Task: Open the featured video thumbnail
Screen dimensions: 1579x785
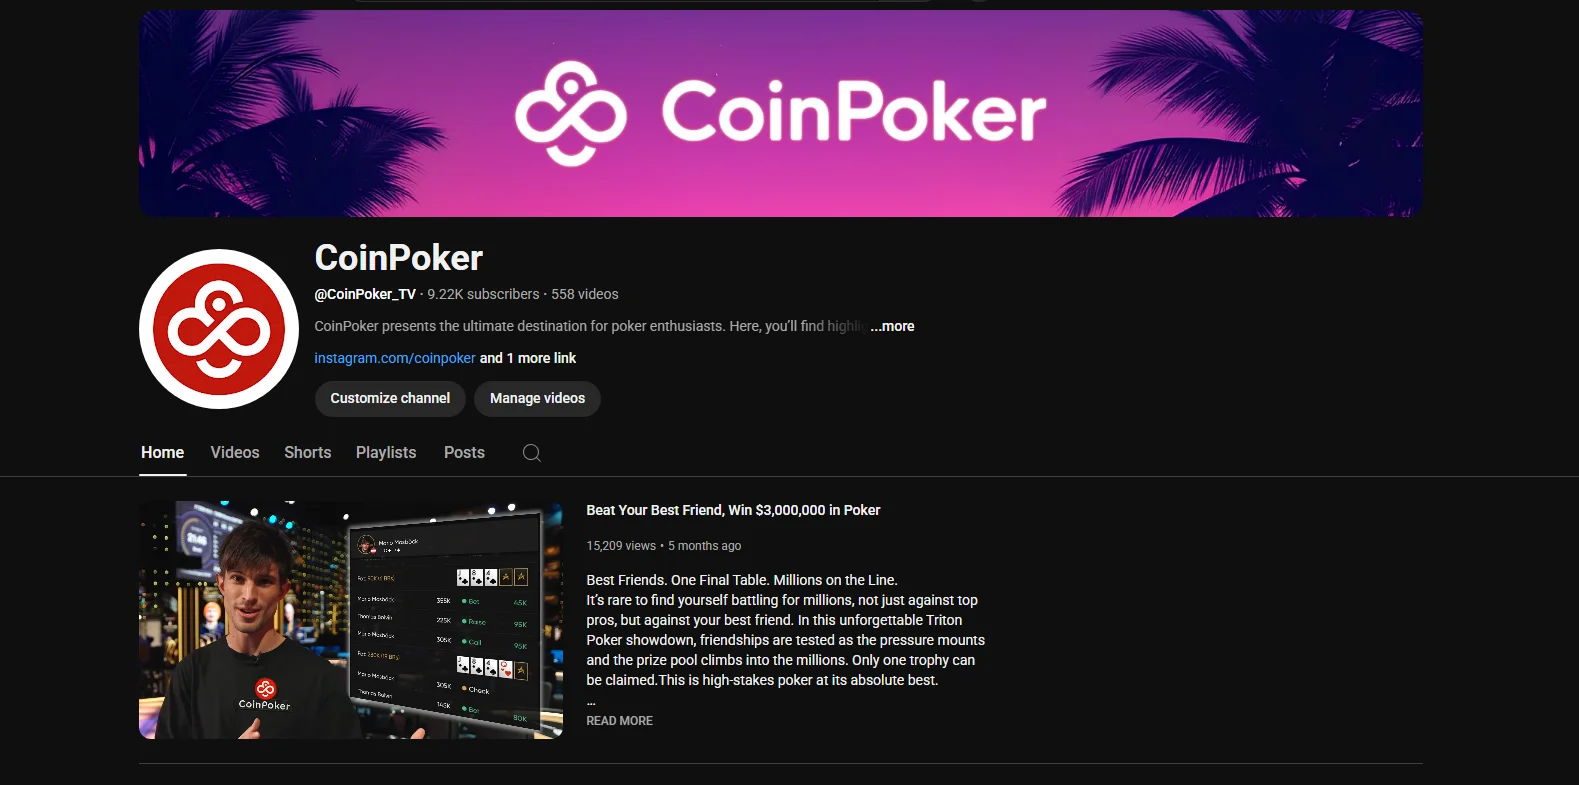Action: (351, 620)
